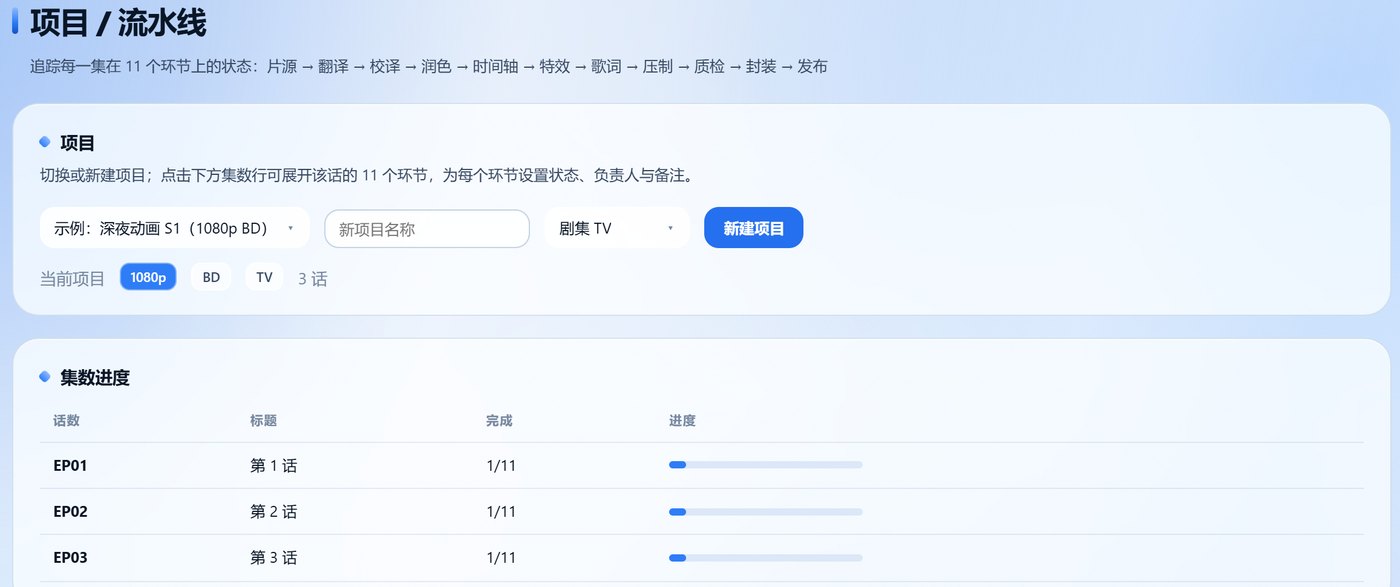Open the project selector dropdown 示例：深夜动画 S1
1400x587 pixels.
coord(175,228)
